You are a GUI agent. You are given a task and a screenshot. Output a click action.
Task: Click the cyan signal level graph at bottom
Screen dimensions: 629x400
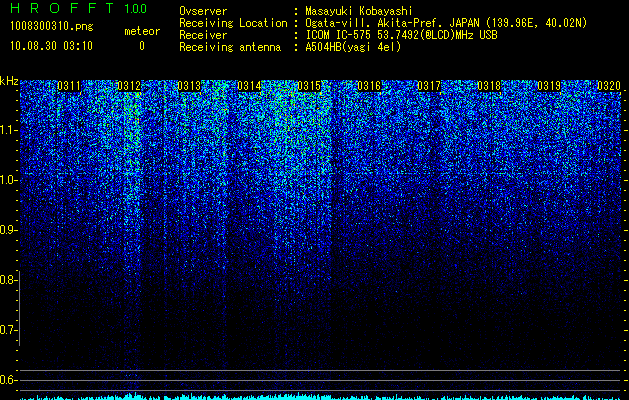320,396
